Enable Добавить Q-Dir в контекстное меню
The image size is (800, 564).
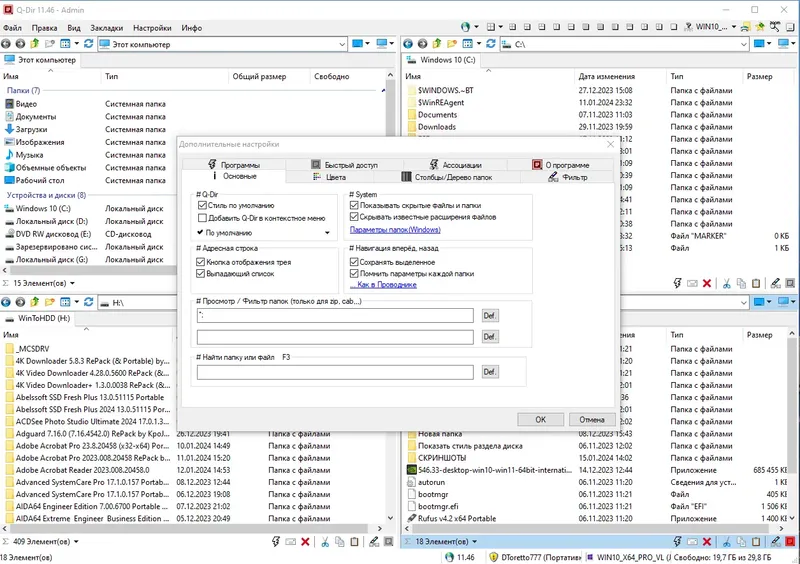pos(202,218)
